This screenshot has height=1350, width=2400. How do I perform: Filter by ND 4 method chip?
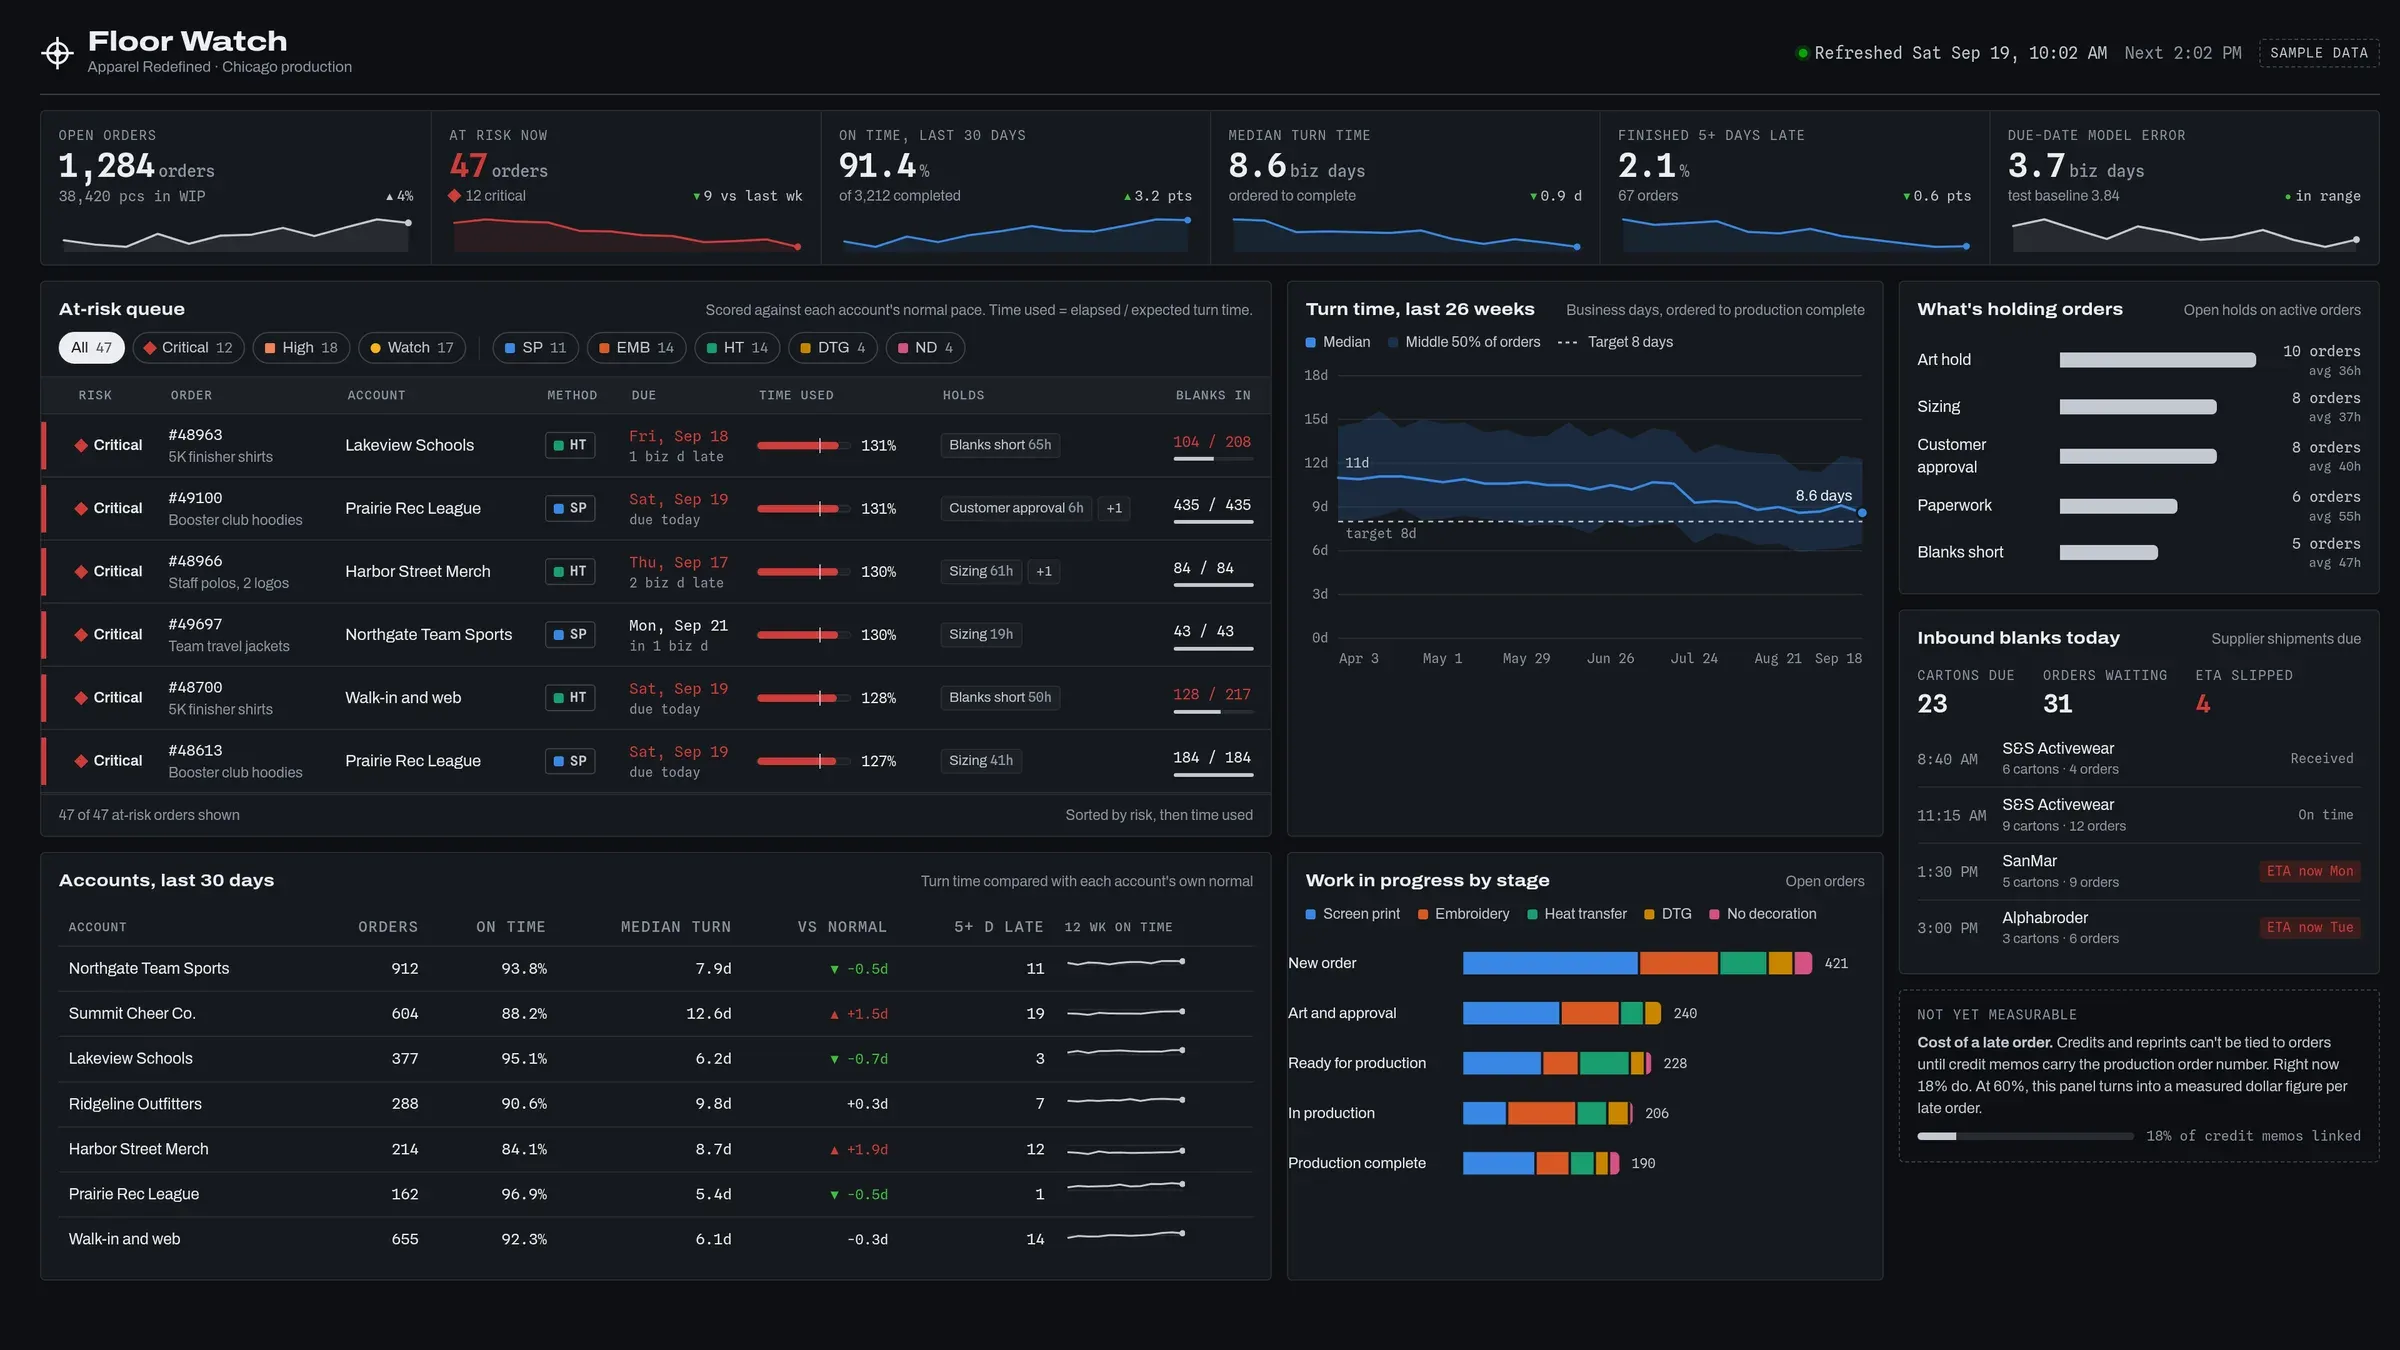click(925, 347)
